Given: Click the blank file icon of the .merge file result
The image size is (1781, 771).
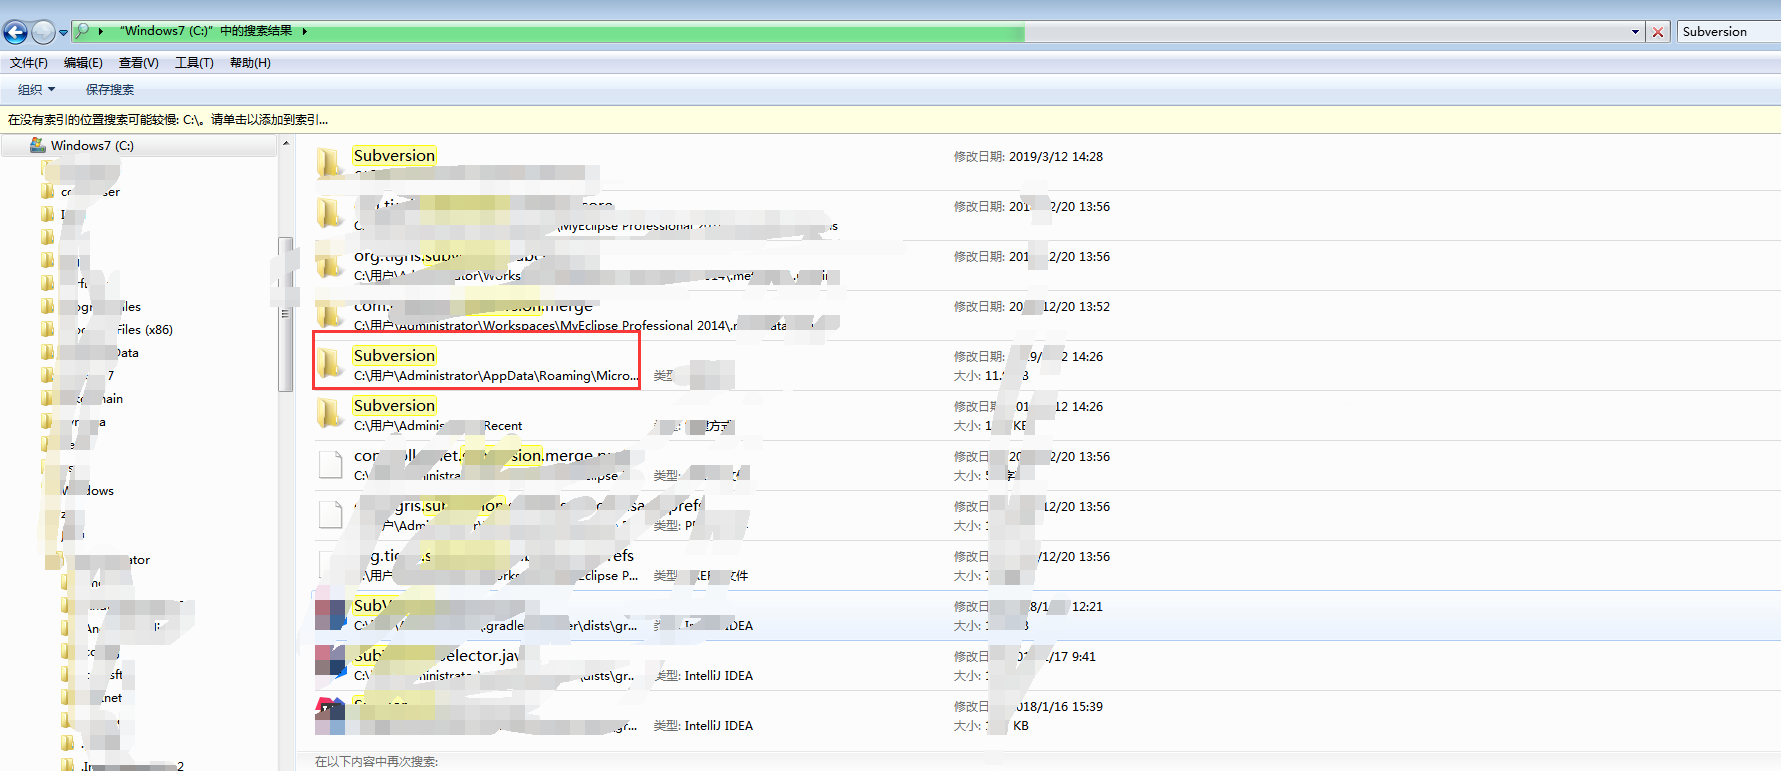Looking at the screenshot, I should point(330,464).
